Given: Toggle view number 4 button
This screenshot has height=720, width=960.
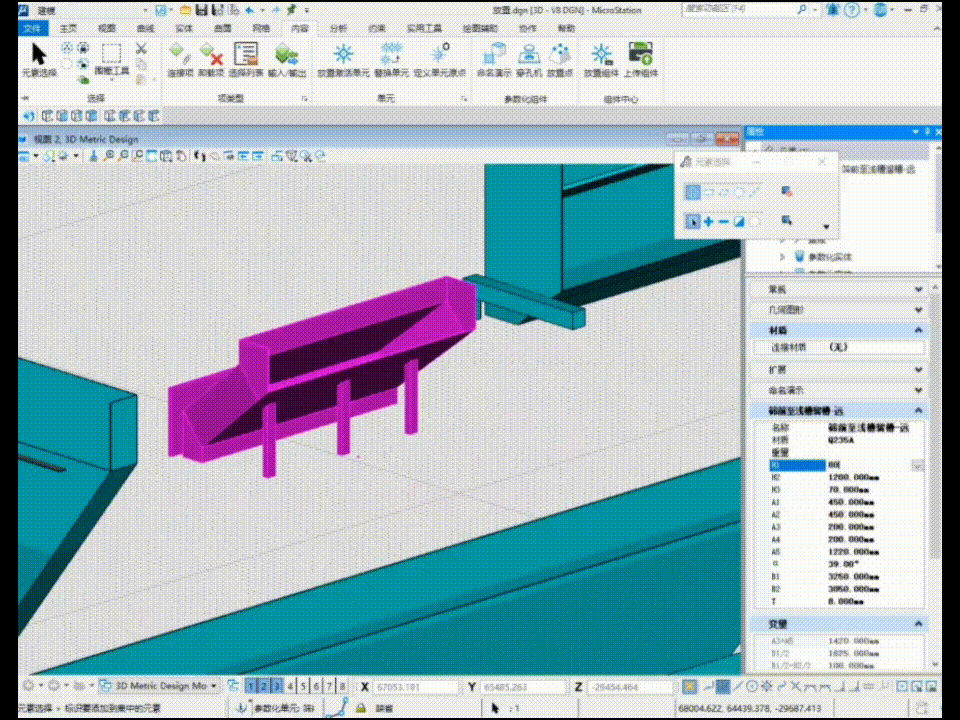Looking at the screenshot, I should pos(291,686).
